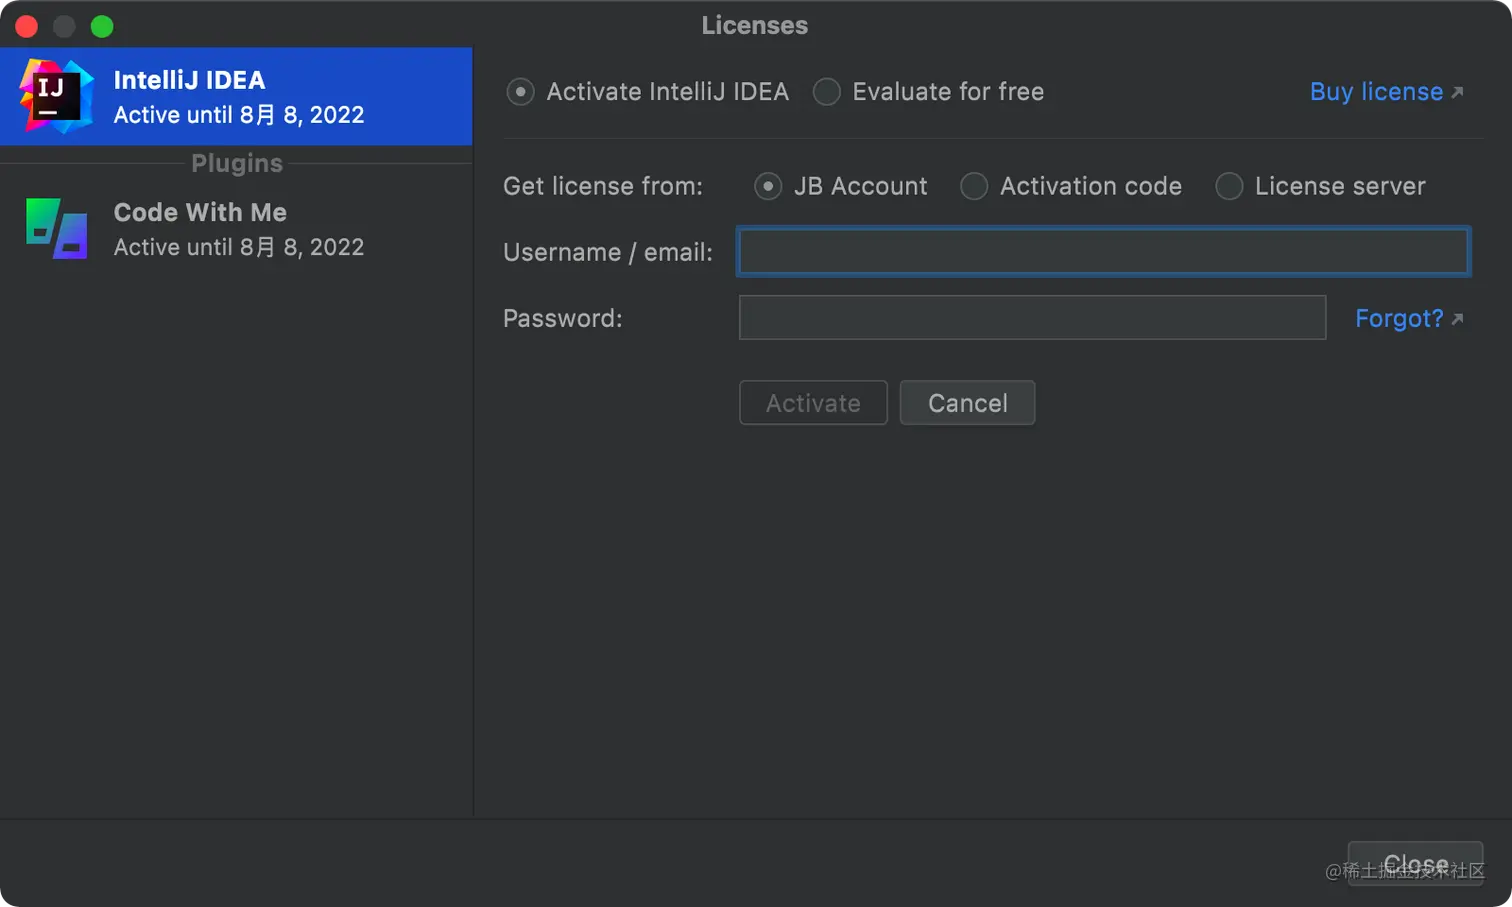Click the Cancel button
The height and width of the screenshot is (907, 1512).
click(967, 403)
